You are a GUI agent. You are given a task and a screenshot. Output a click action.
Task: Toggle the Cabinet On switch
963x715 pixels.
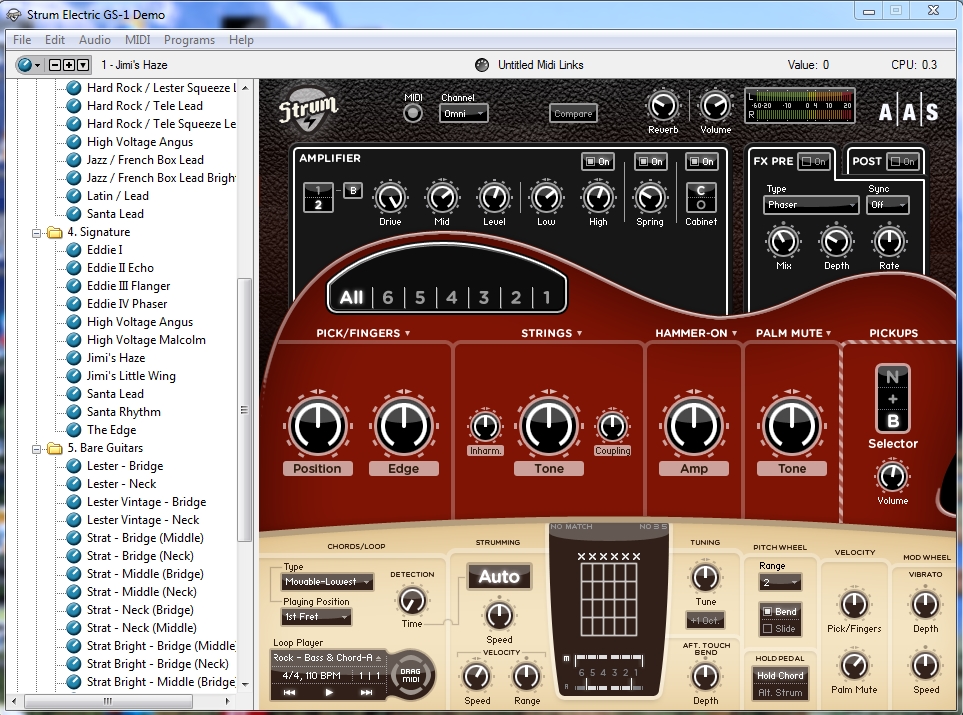701,162
